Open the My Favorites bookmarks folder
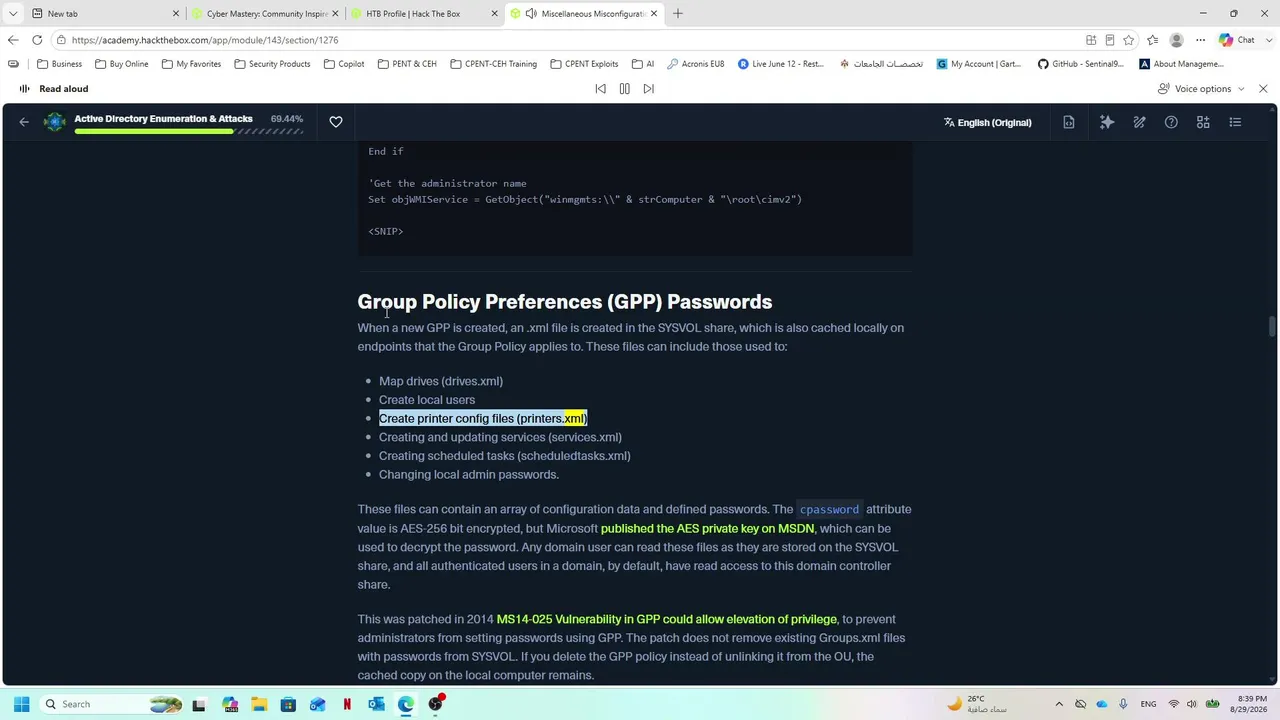1280x720 pixels. [x=191, y=64]
